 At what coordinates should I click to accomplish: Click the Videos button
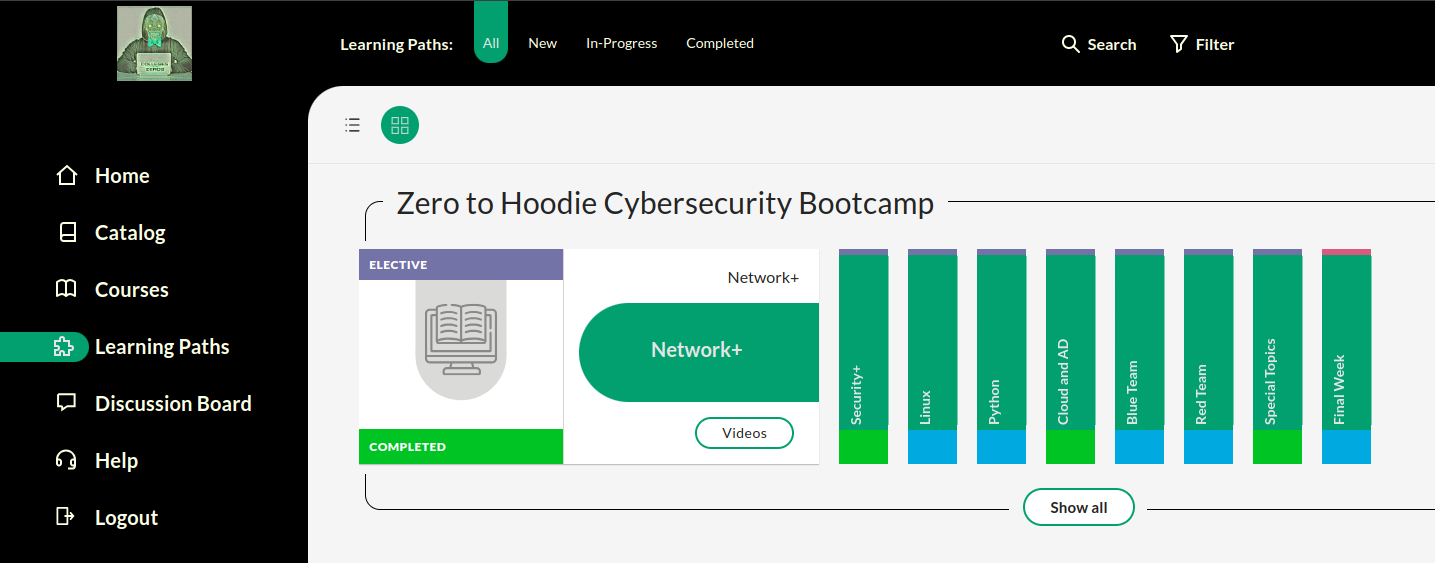(744, 433)
